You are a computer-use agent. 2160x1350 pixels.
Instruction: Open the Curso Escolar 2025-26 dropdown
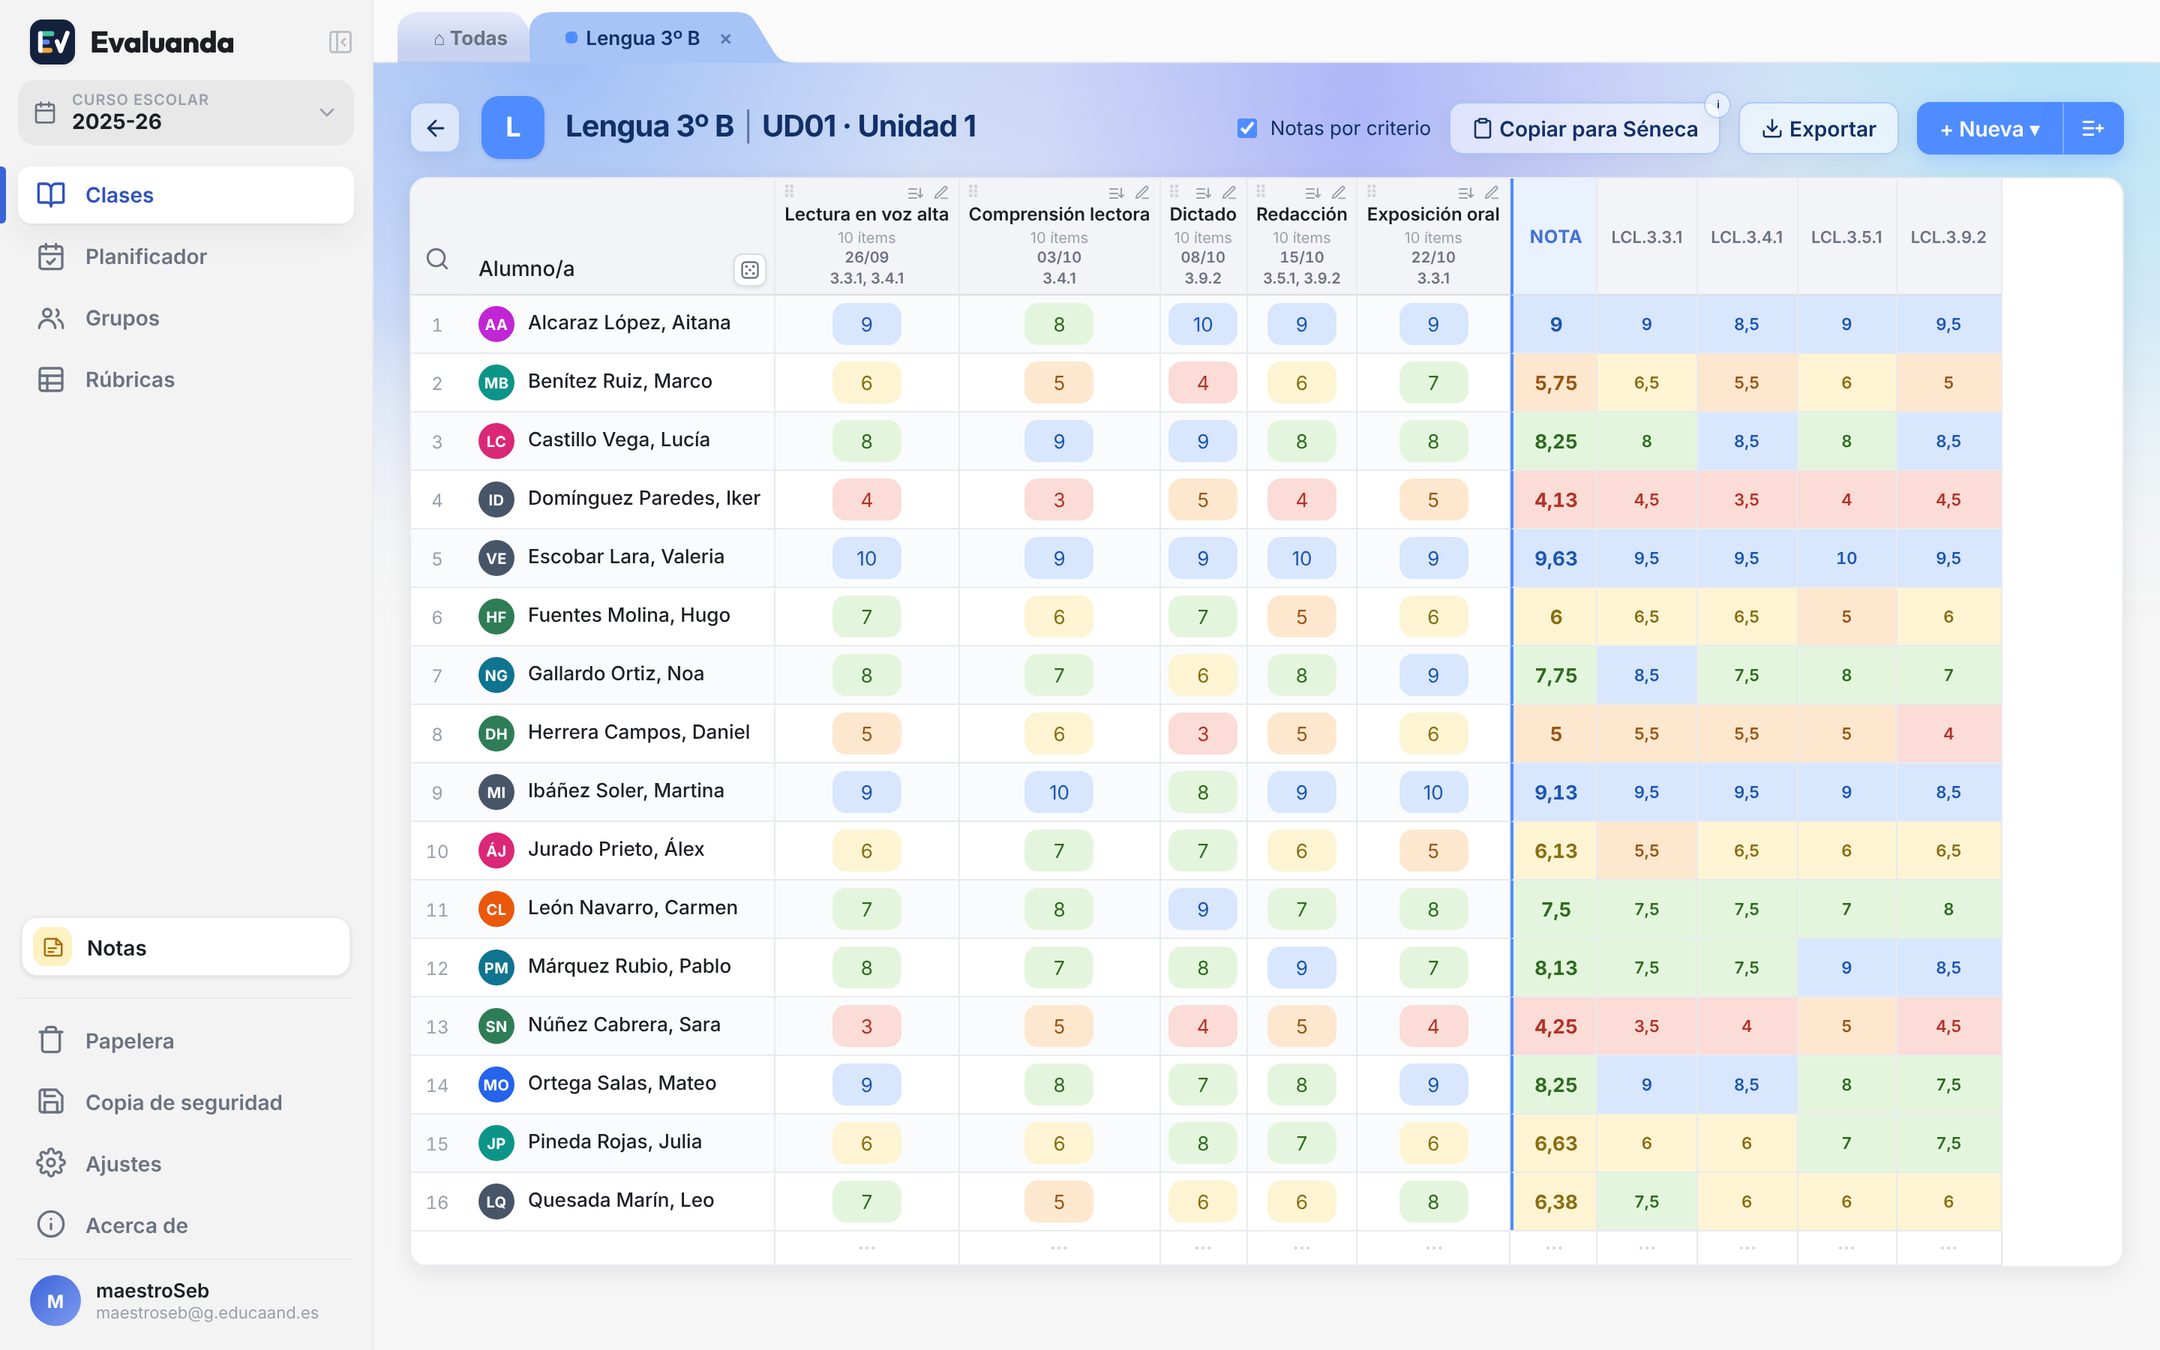pyautogui.click(x=186, y=112)
